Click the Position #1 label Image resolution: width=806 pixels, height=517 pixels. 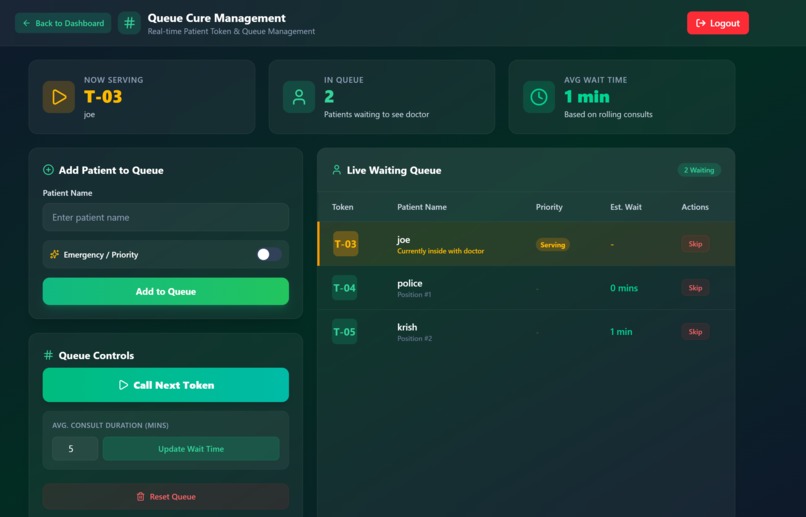click(414, 294)
